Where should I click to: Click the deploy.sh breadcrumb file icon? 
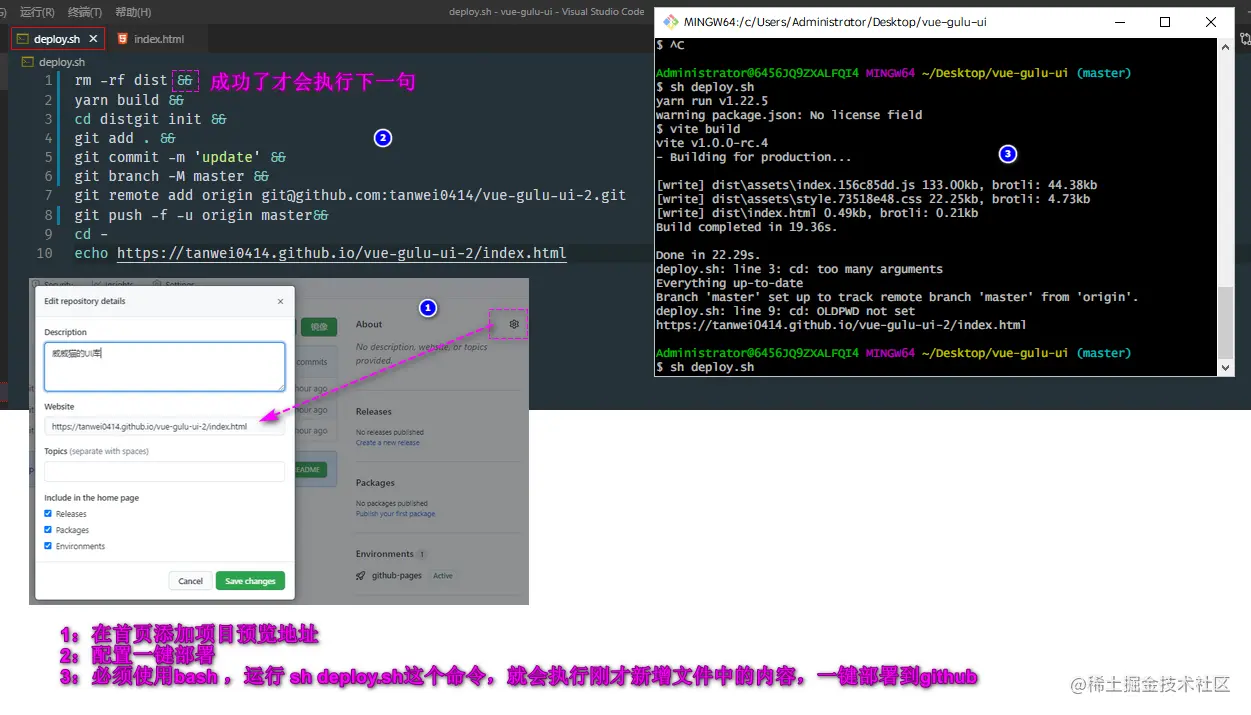28,62
